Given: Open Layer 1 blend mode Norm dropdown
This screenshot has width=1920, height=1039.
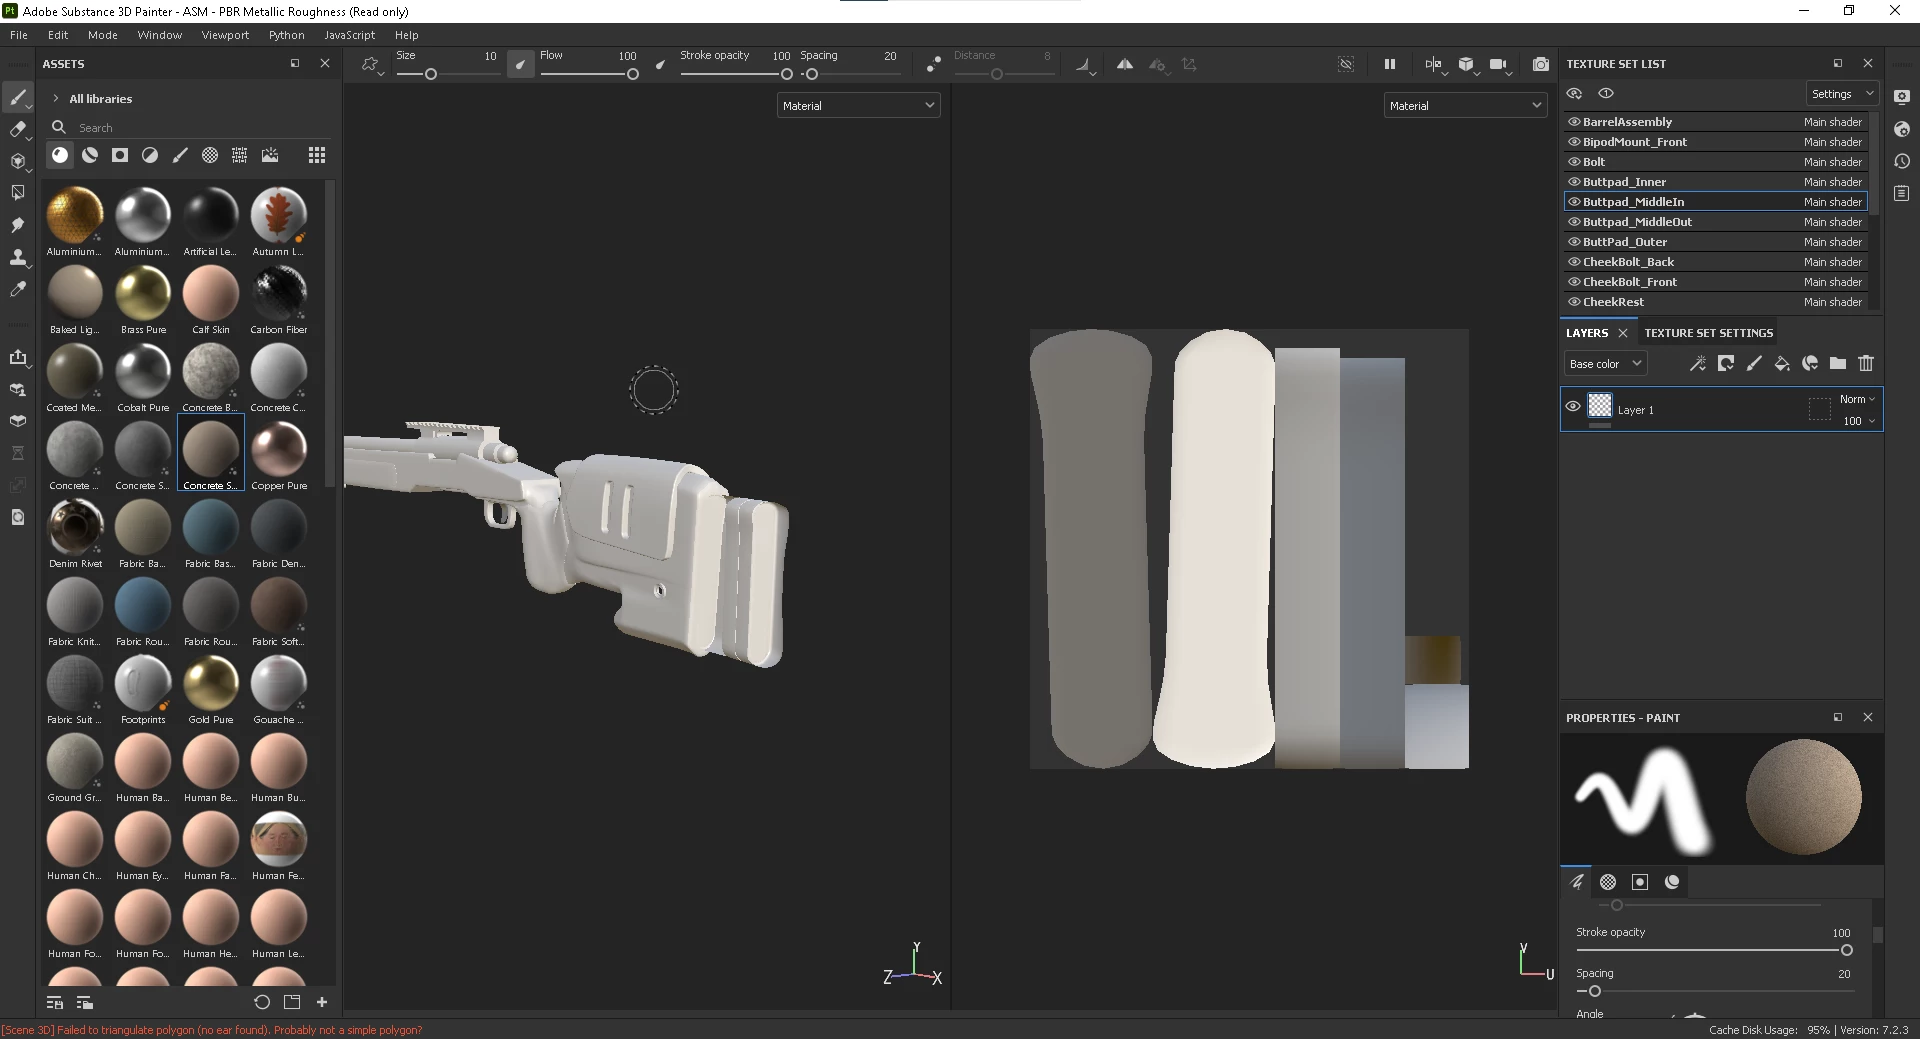Looking at the screenshot, I should pos(1857,399).
